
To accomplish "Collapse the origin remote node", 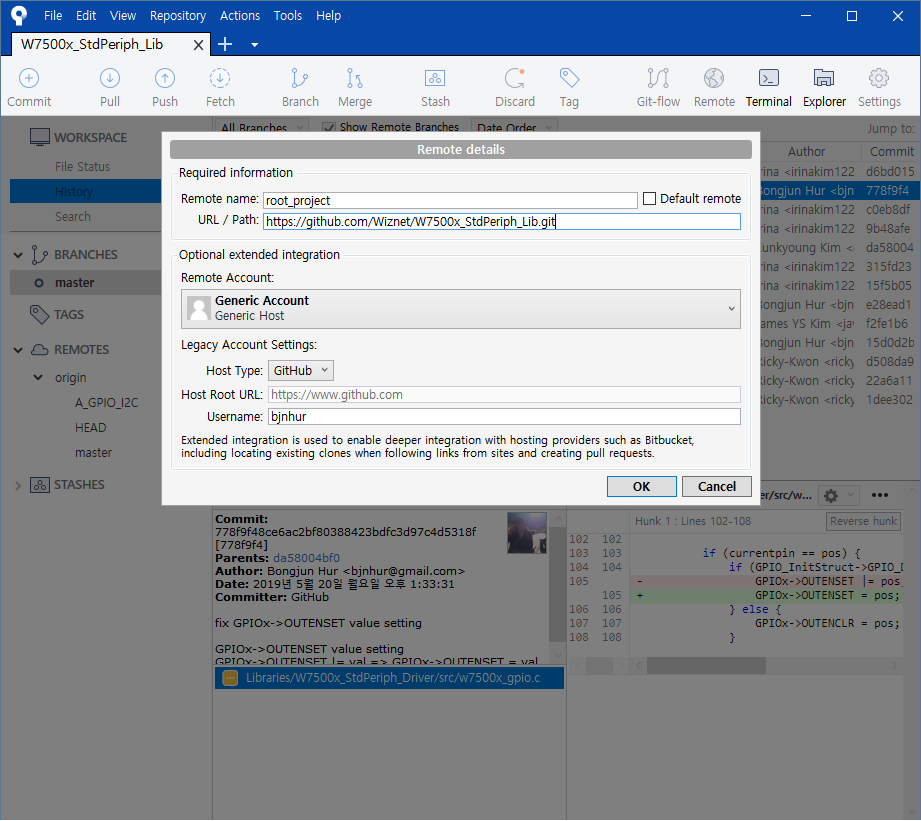I will pyautogui.click(x=38, y=377).
